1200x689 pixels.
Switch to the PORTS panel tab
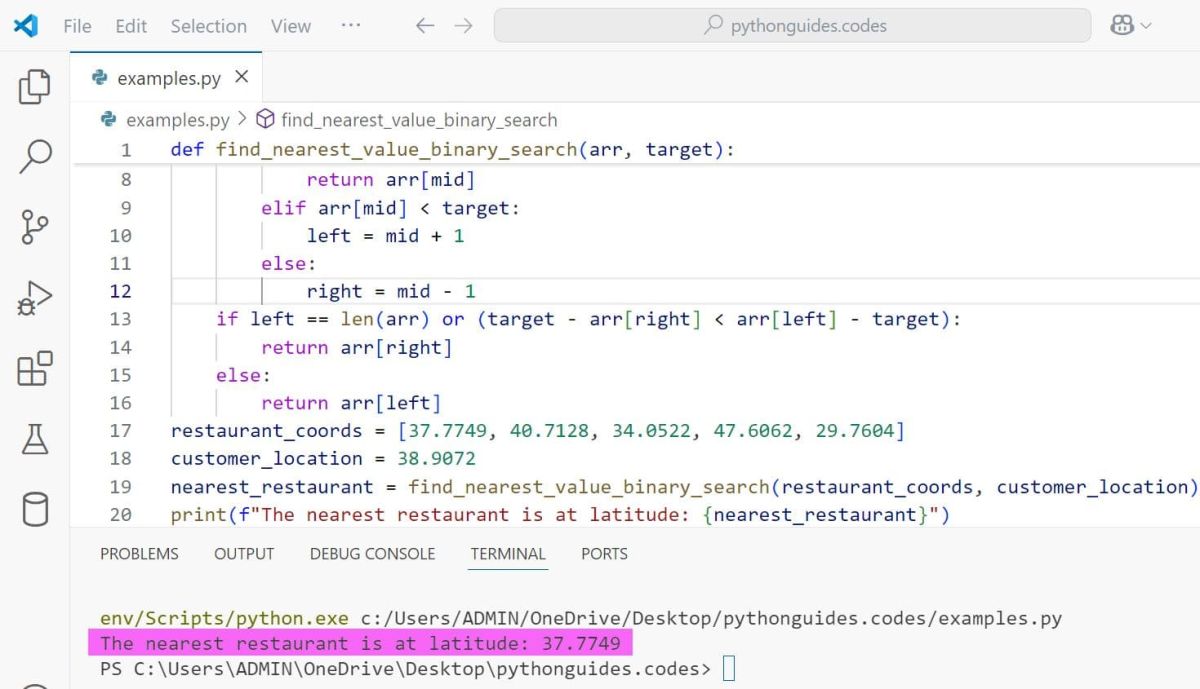[x=604, y=553]
